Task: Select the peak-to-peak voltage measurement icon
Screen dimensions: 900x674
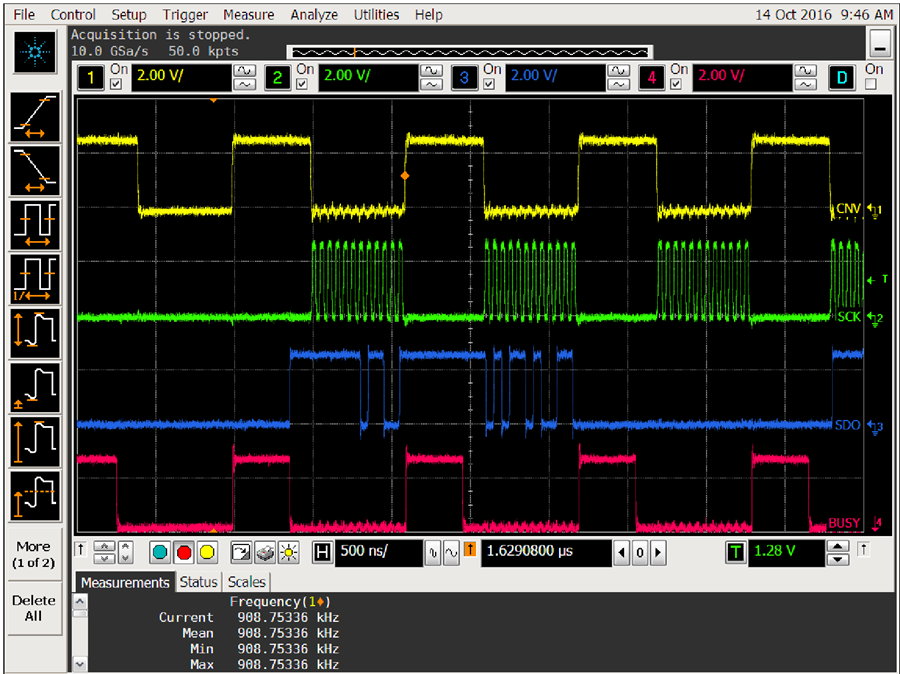Action: click(35, 333)
